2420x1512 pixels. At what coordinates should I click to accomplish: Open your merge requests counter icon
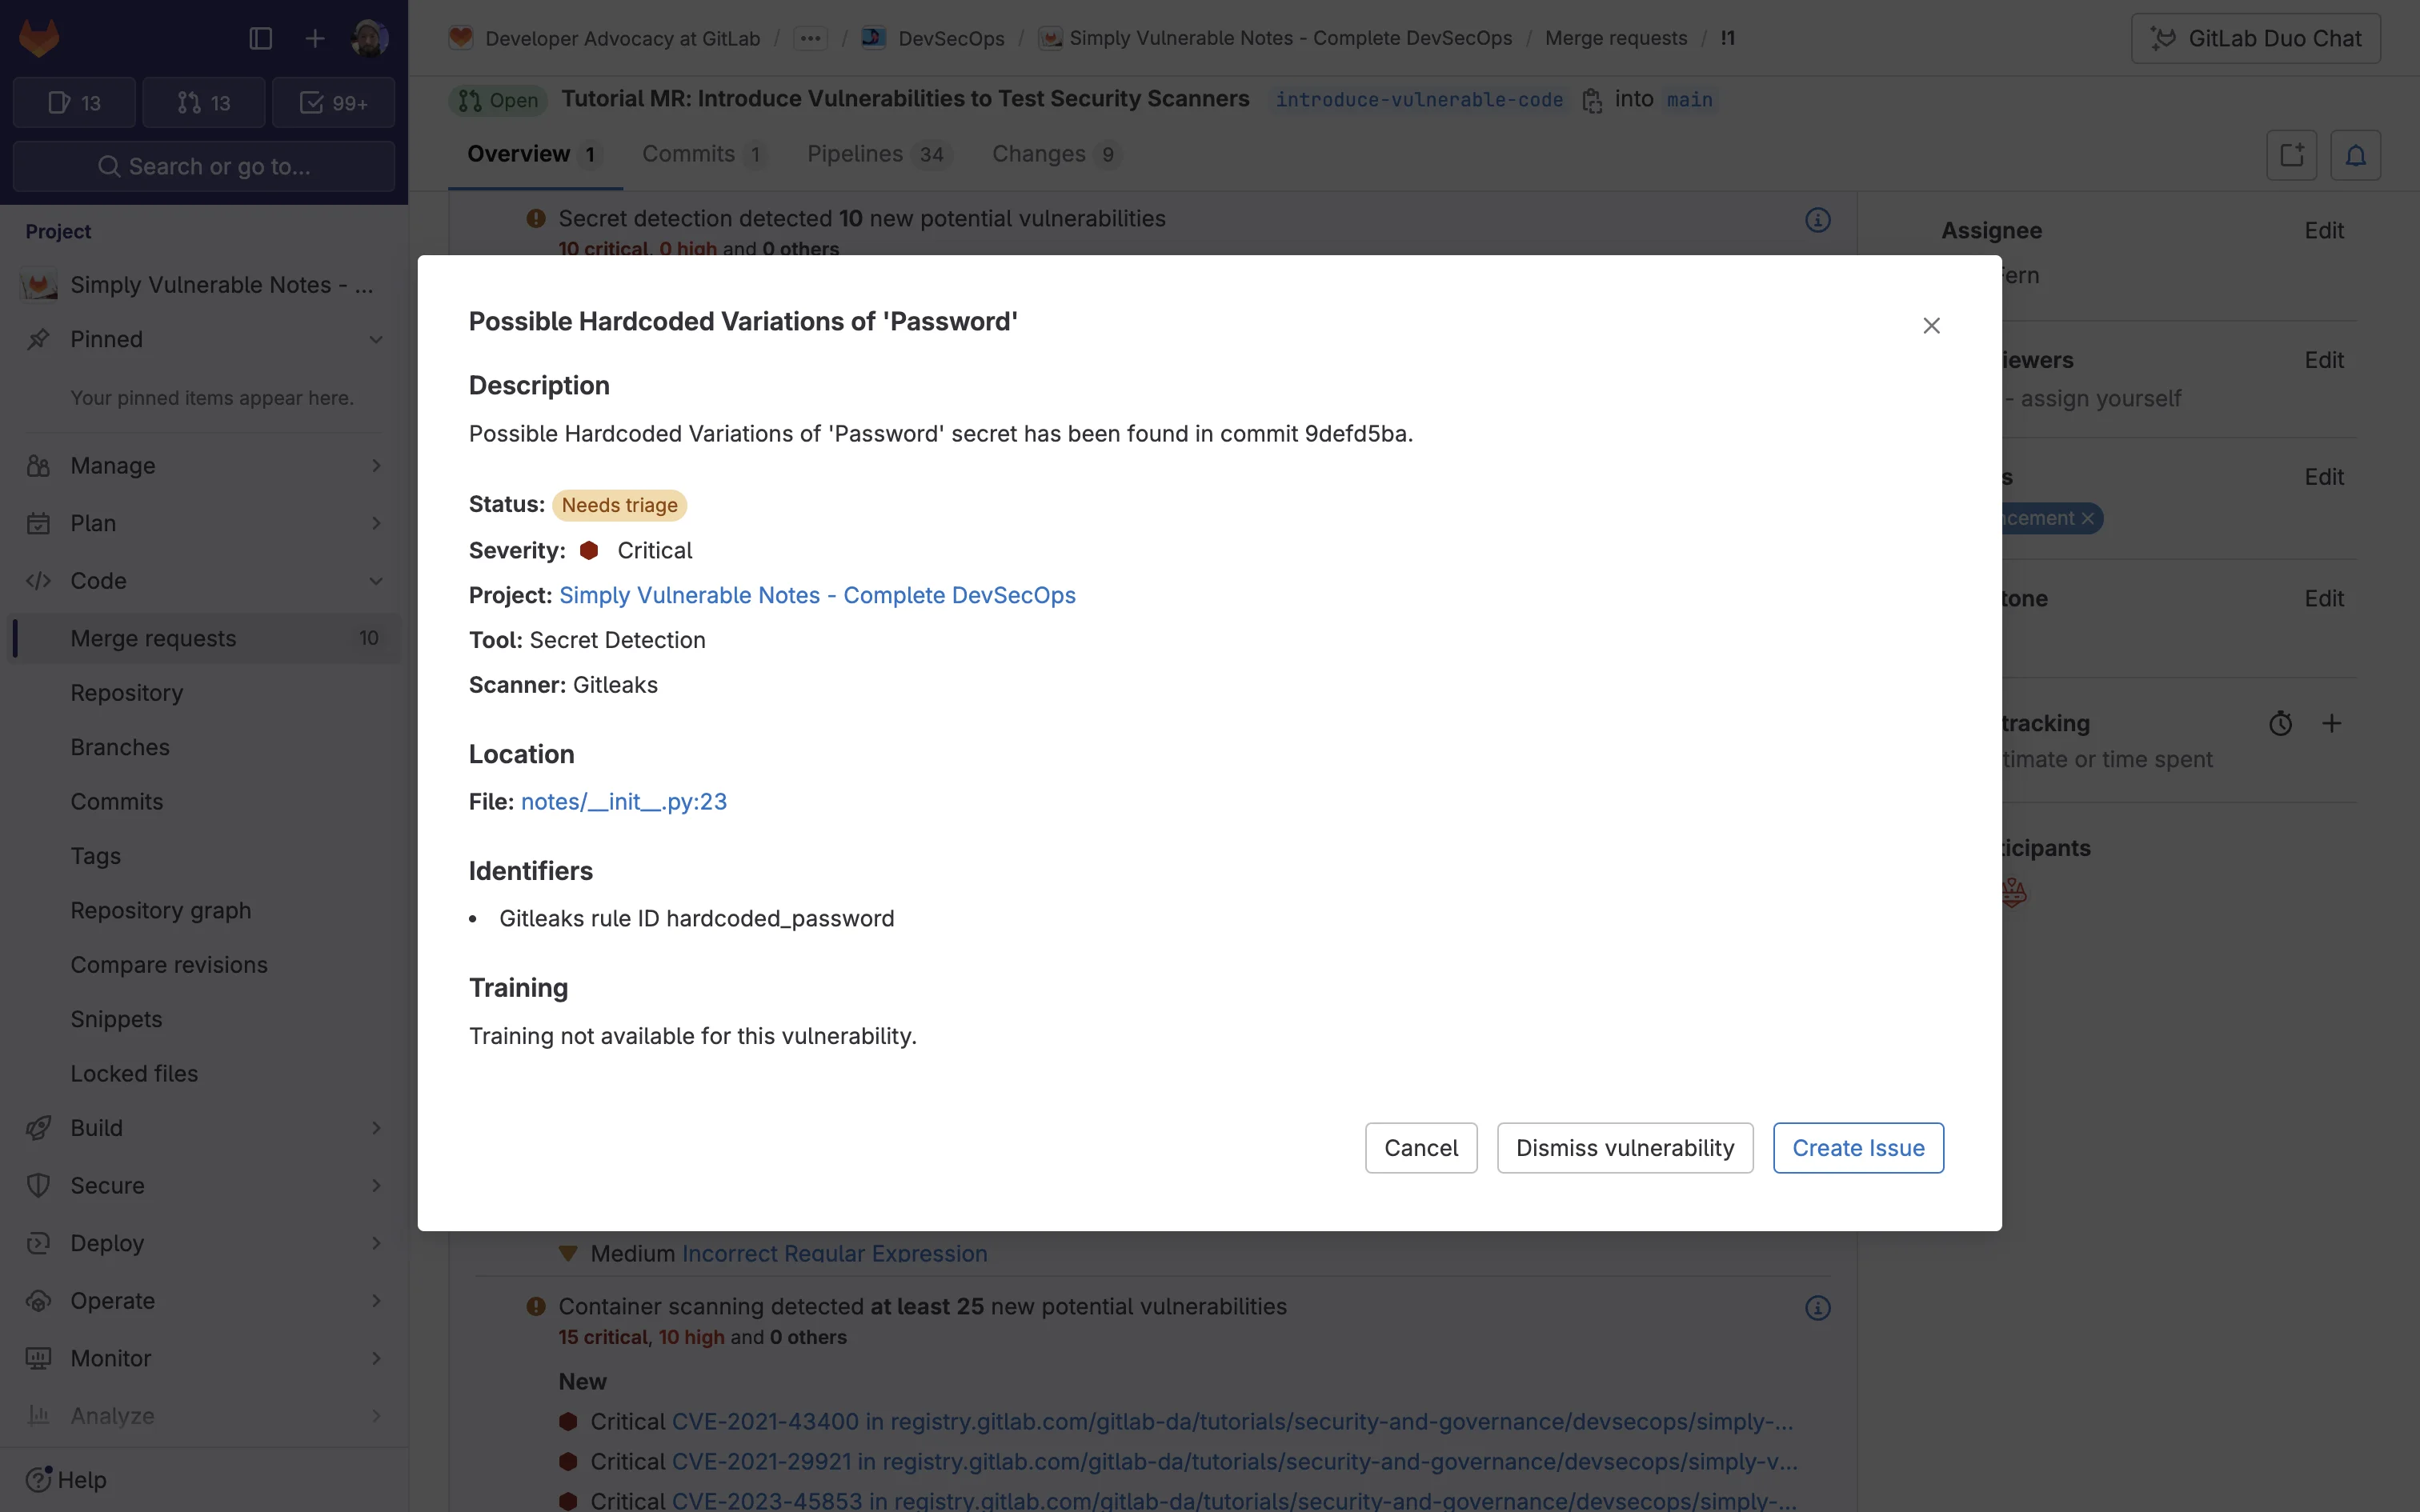tap(203, 101)
